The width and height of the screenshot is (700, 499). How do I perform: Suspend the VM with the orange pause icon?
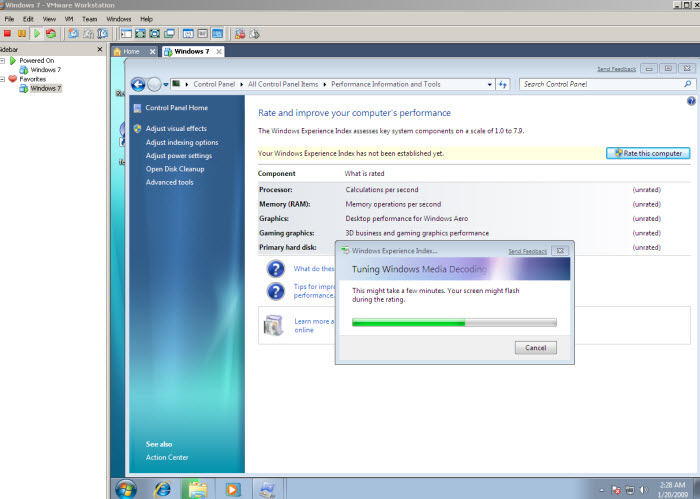pyautogui.click(x=21, y=33)
